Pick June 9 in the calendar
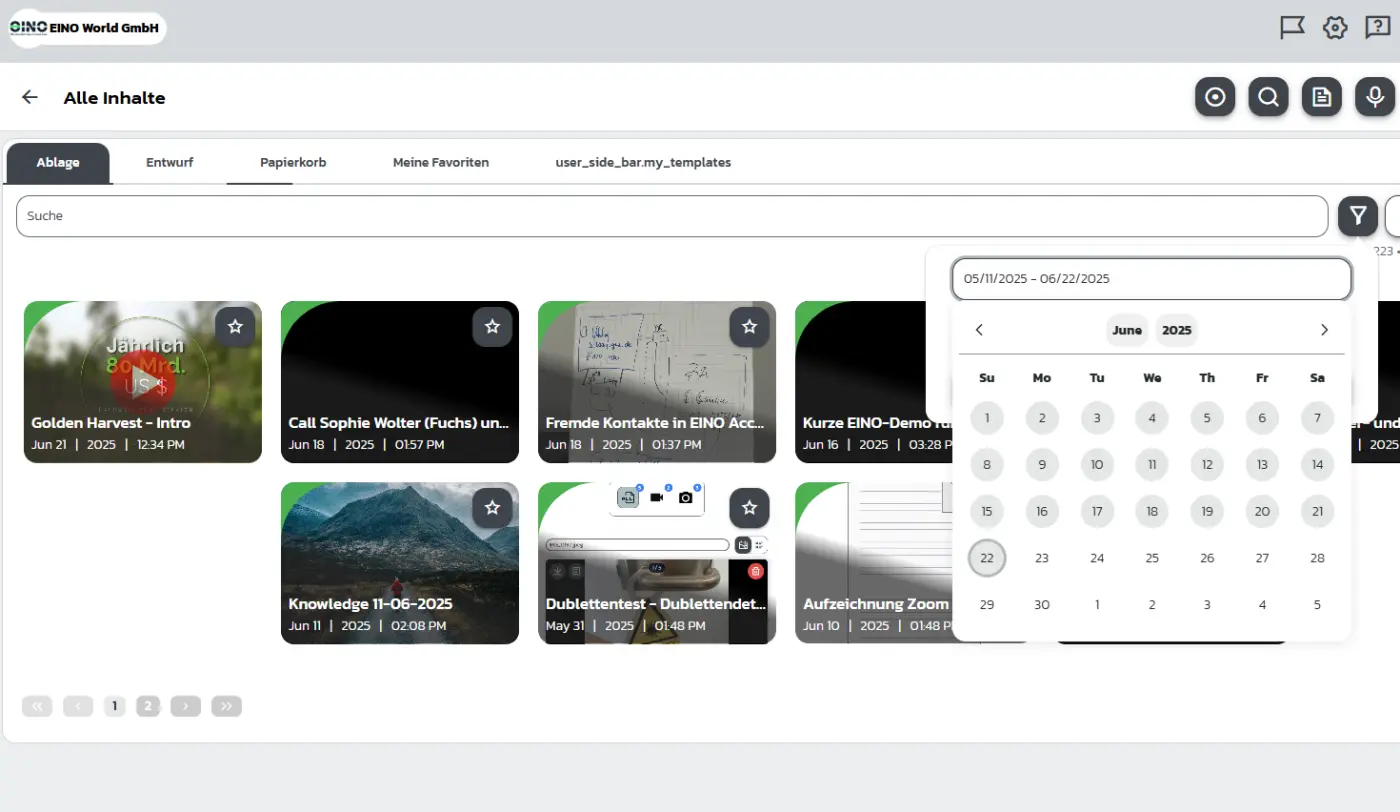 pos(1042,464)
